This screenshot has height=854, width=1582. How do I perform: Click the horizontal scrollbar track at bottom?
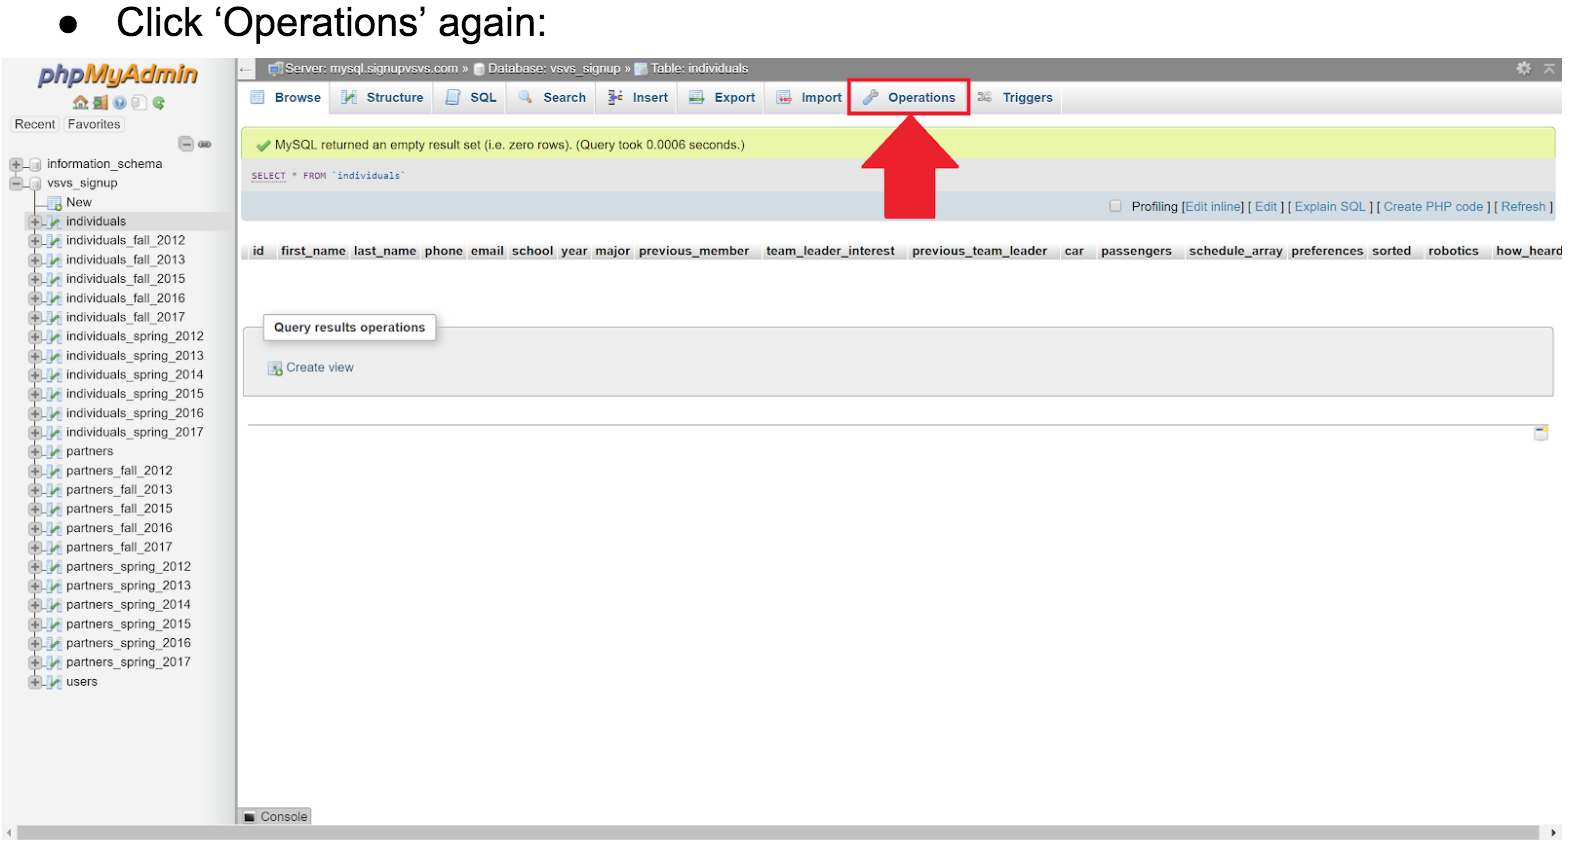click(778, 833)
